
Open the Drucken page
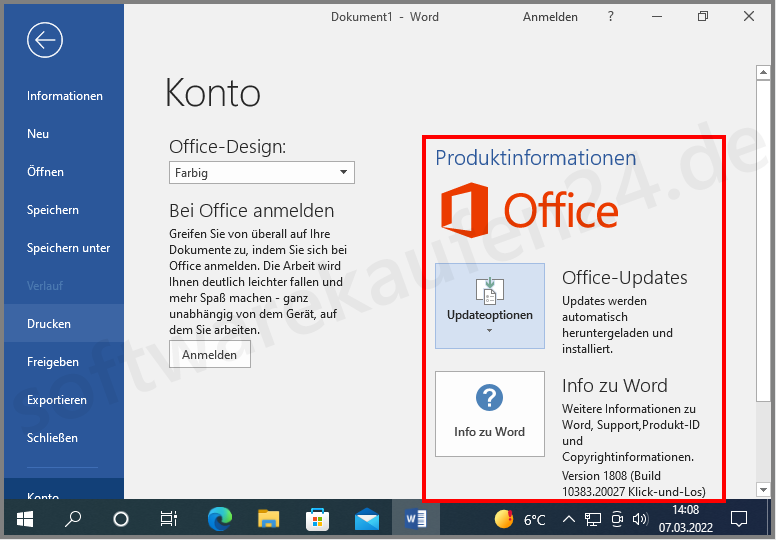64,324
